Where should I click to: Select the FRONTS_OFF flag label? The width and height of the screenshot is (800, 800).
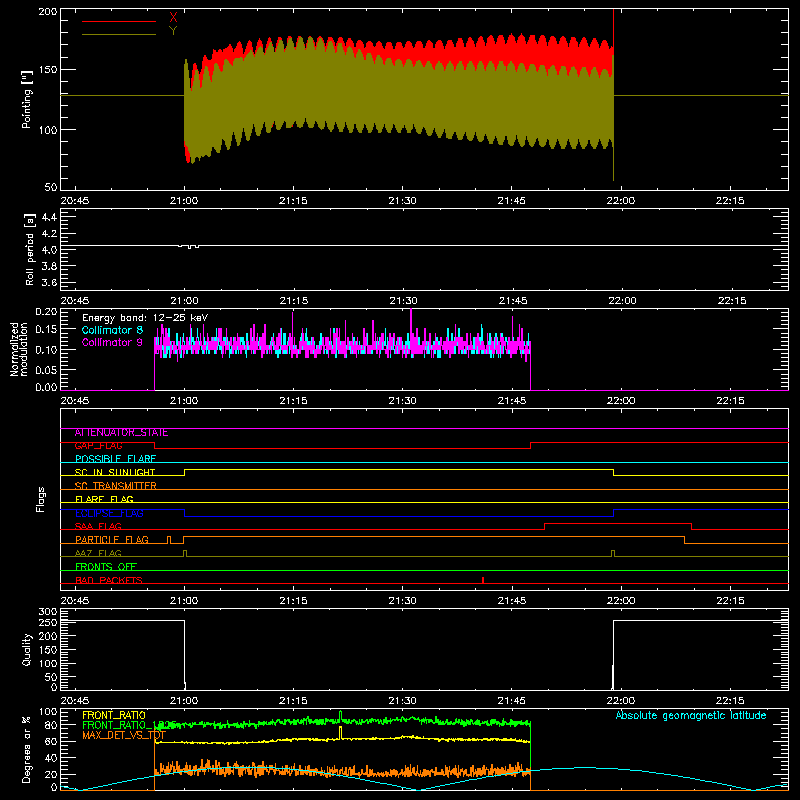(106, 567)
